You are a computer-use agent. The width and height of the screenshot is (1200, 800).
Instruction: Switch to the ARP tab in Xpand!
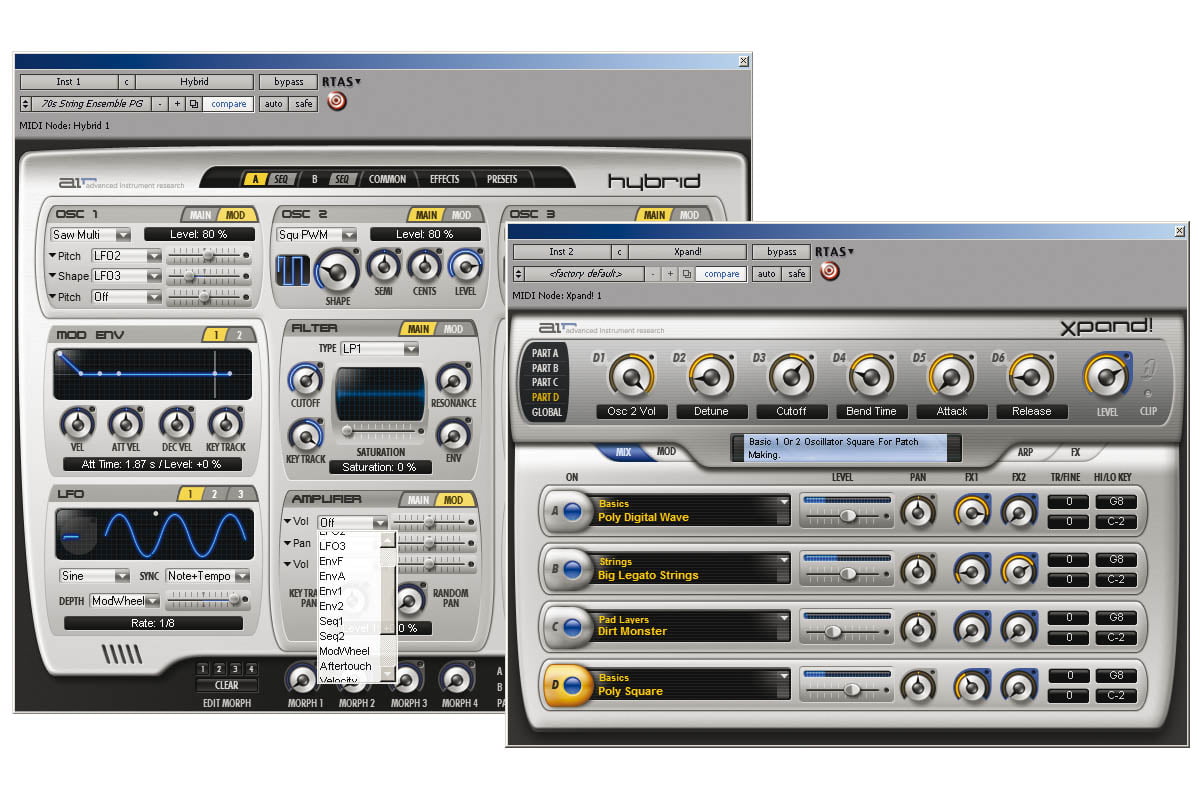pos(1026,452)
